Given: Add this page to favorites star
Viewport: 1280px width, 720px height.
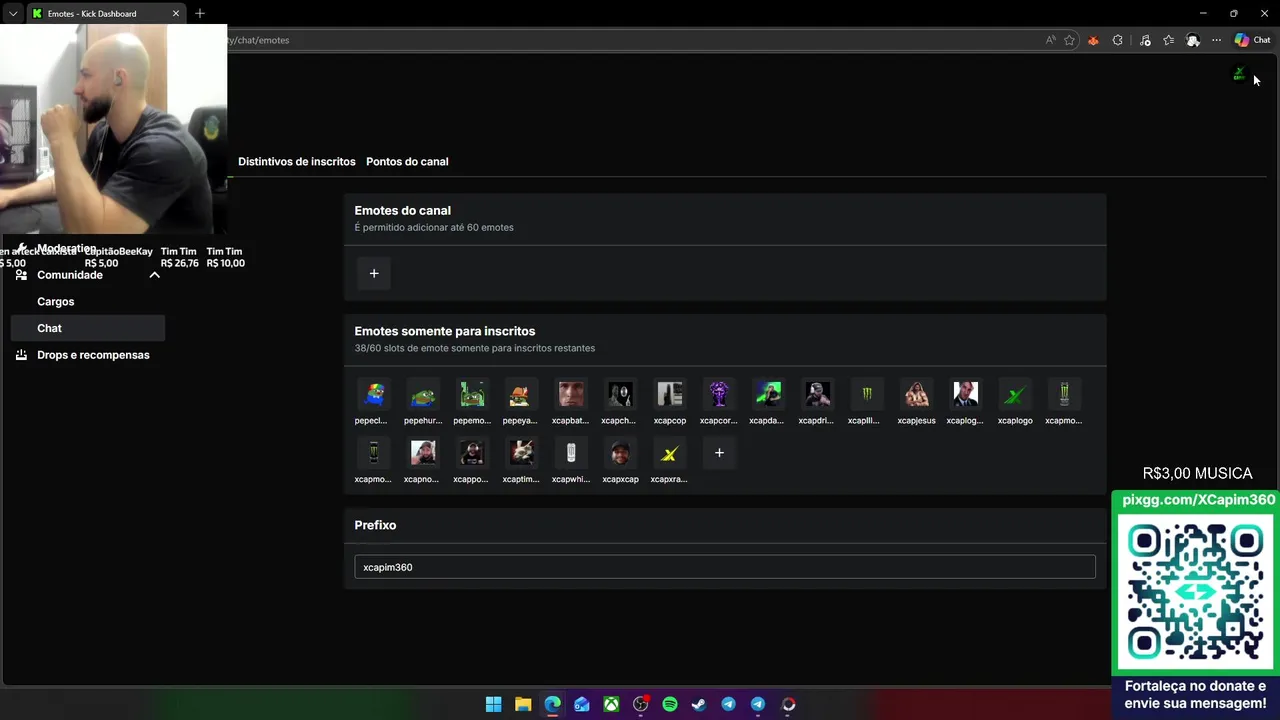Looking at the screenshot, I should coord(1070,40).
